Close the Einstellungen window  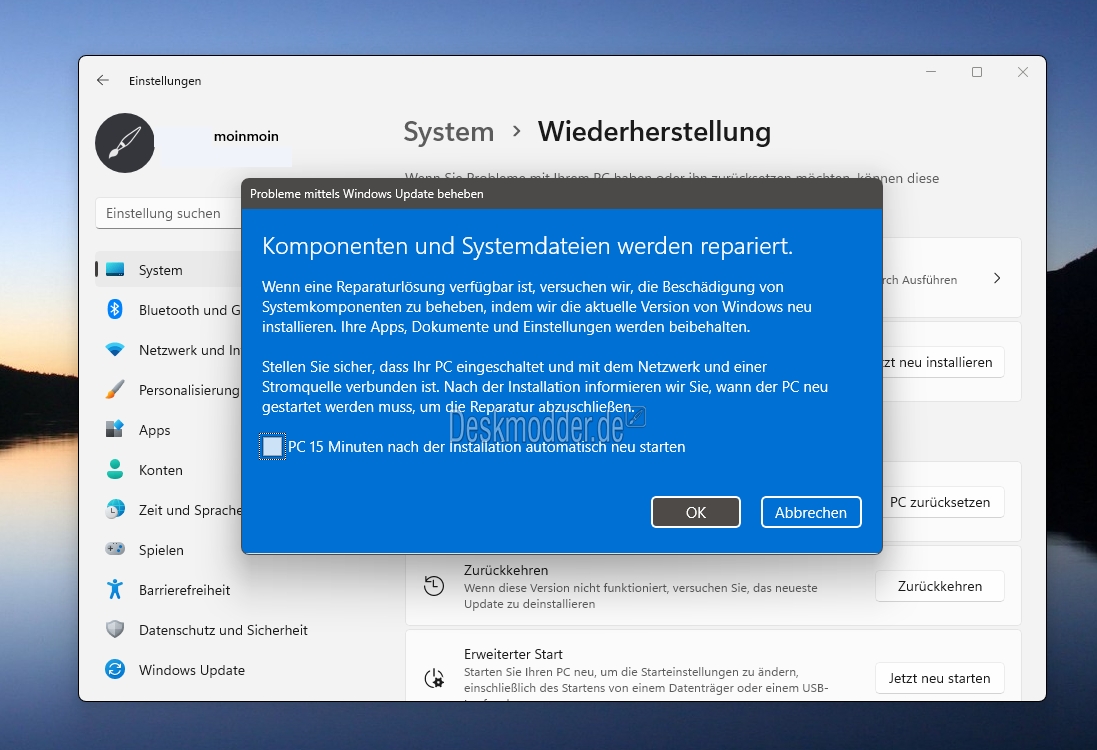(x=1023, y=72)
